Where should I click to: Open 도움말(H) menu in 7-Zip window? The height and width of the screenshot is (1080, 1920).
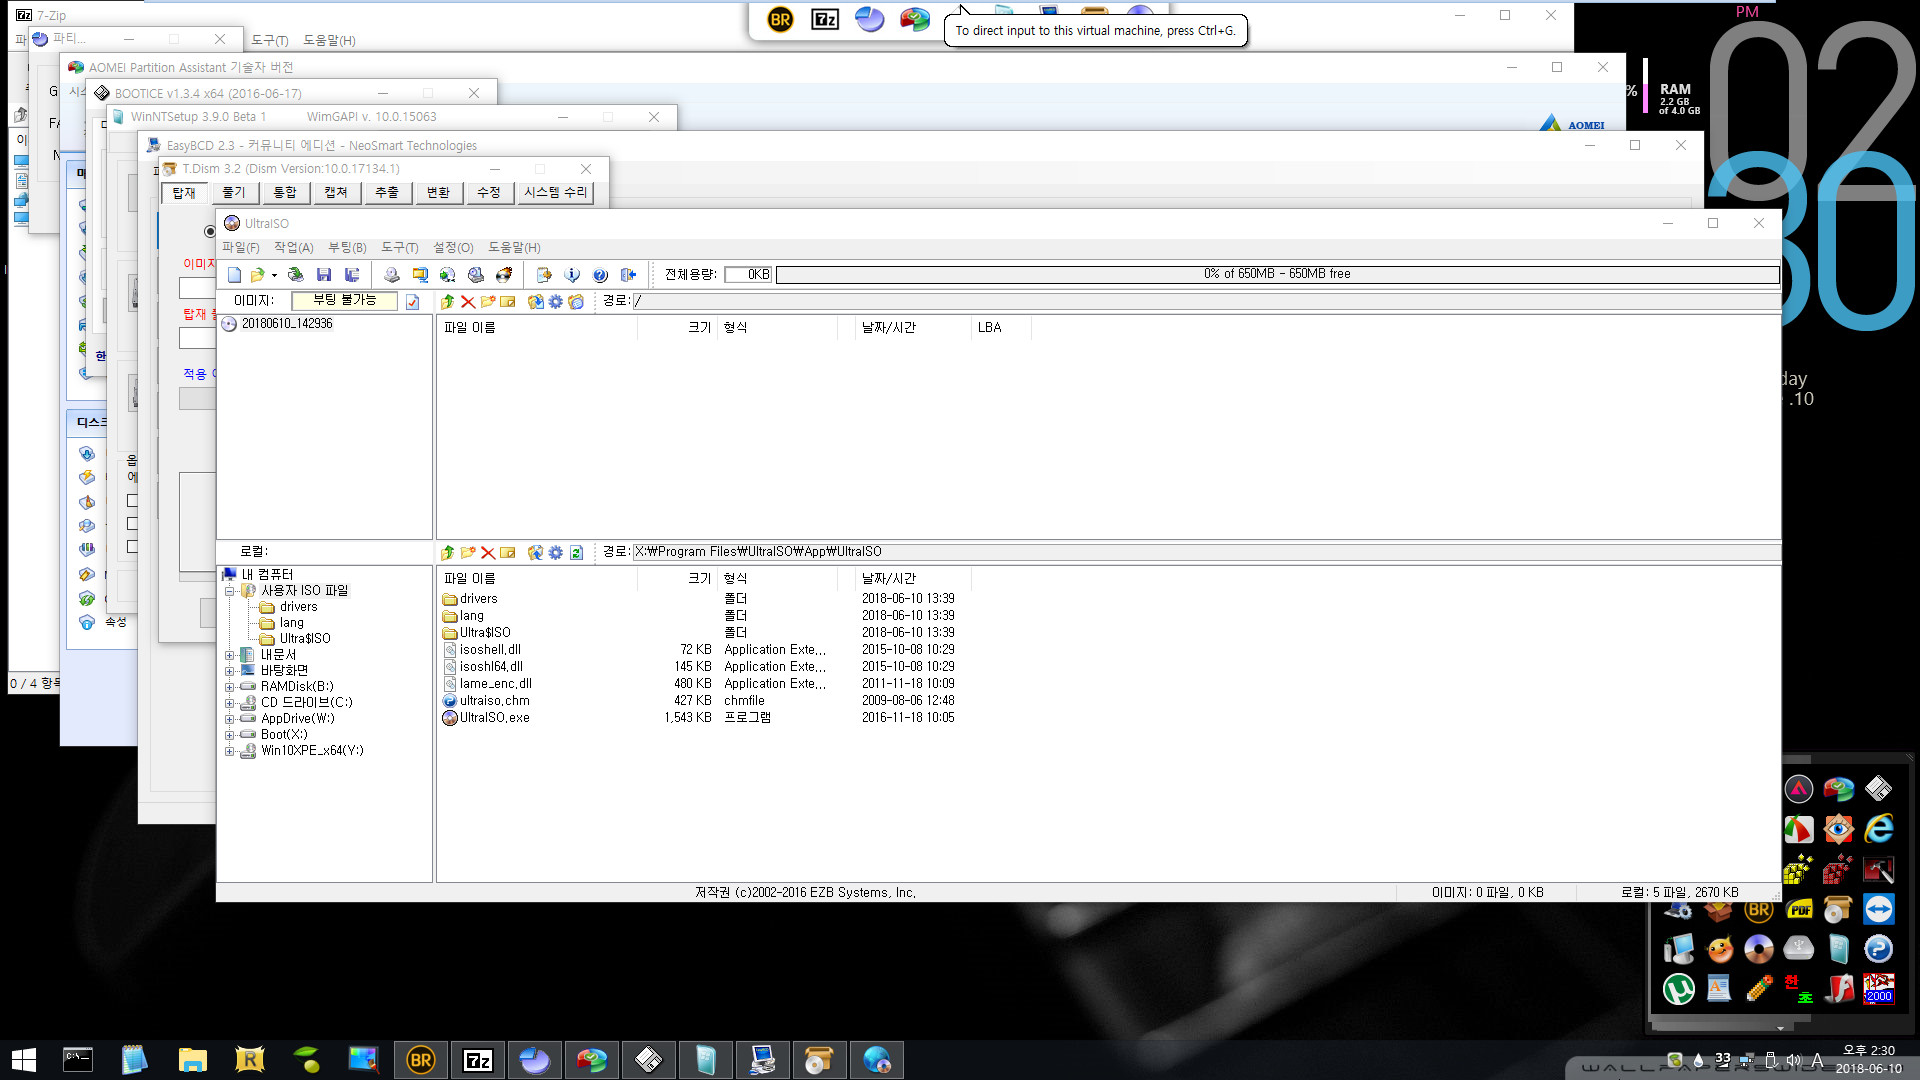coord(329,40)
